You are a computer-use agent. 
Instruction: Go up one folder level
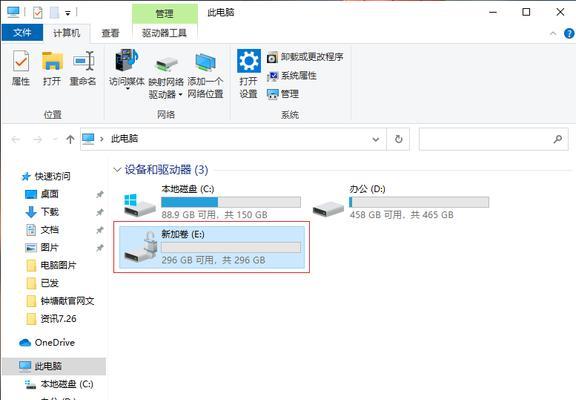coord(70,139)
